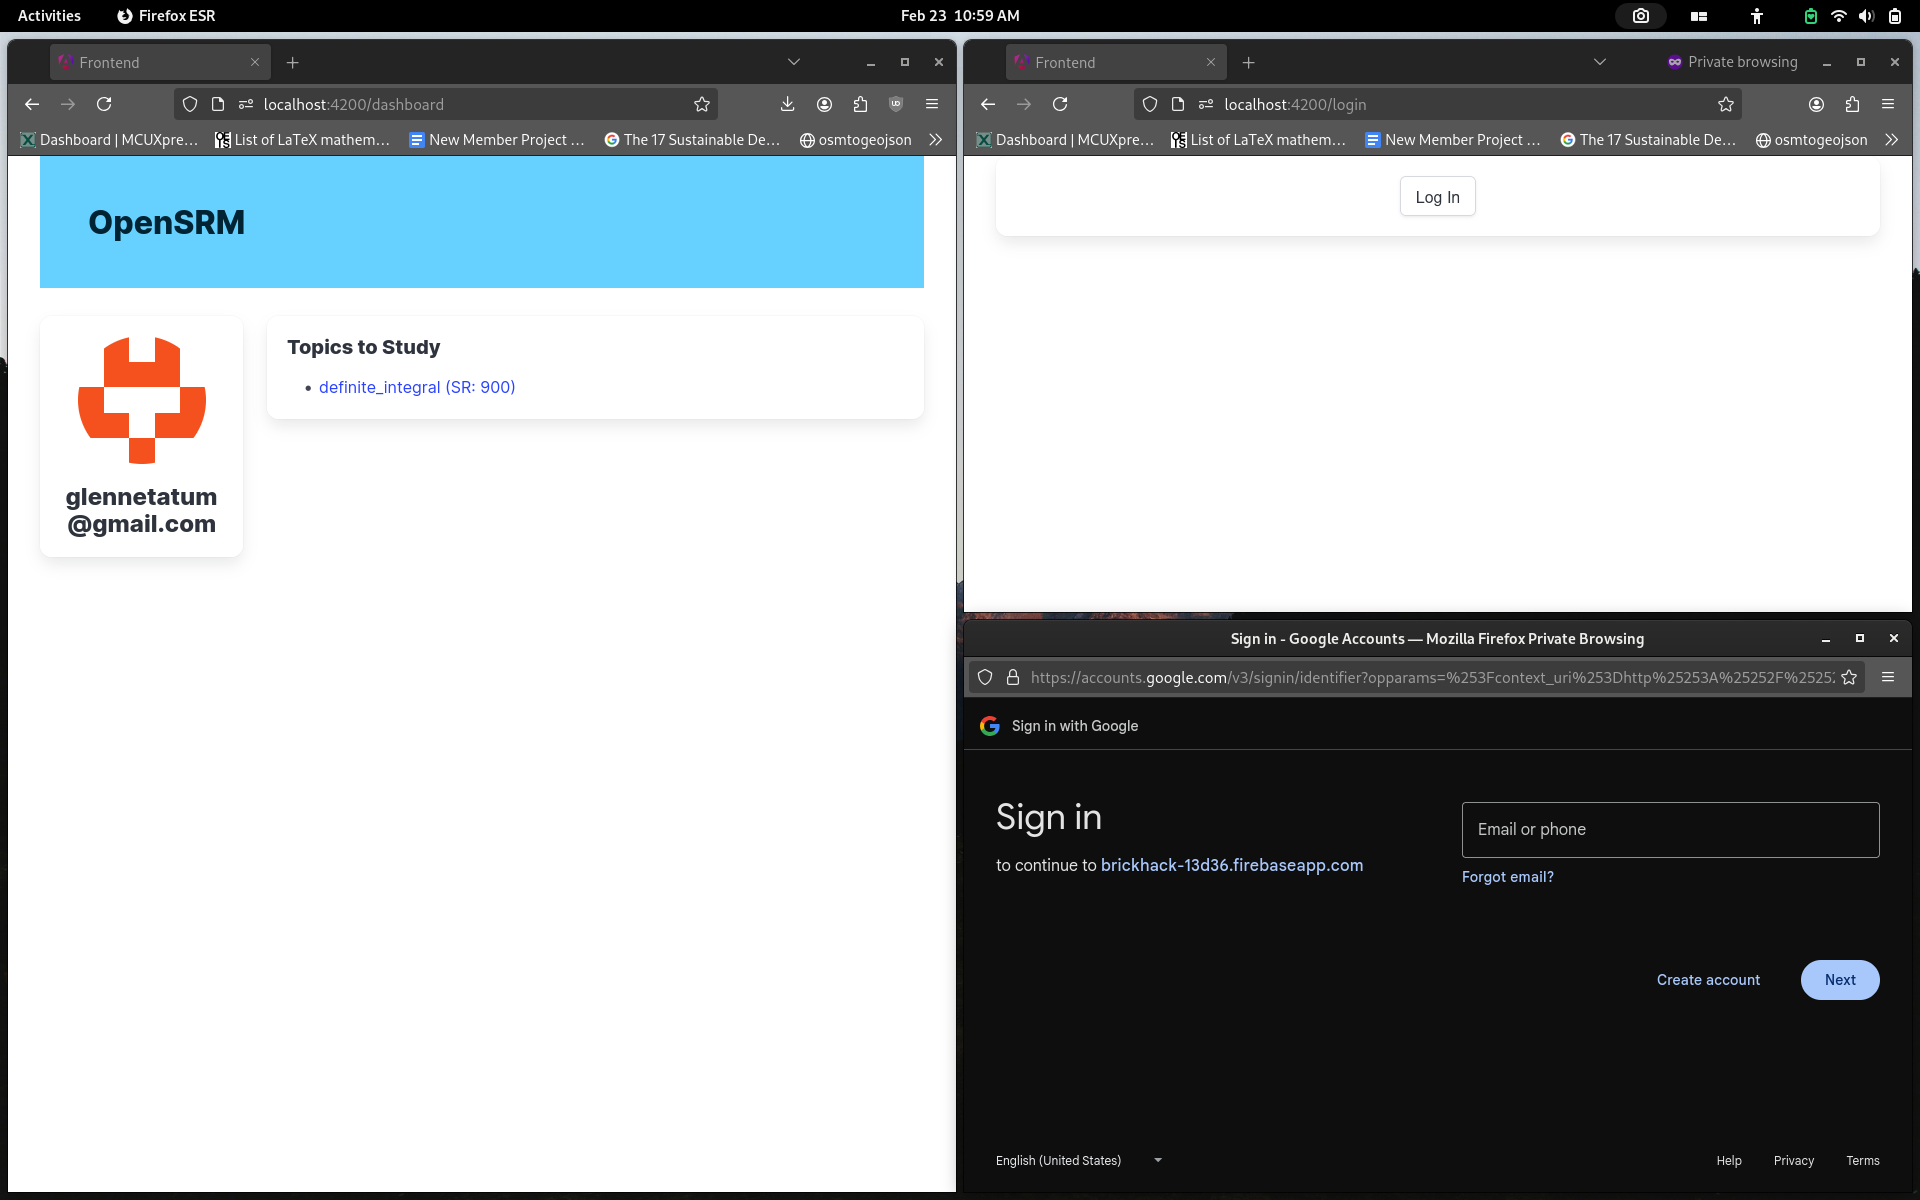Open list all tabs dropdown in private window
This screenshot has height=1200, width=1920.
pos(1600,62)
